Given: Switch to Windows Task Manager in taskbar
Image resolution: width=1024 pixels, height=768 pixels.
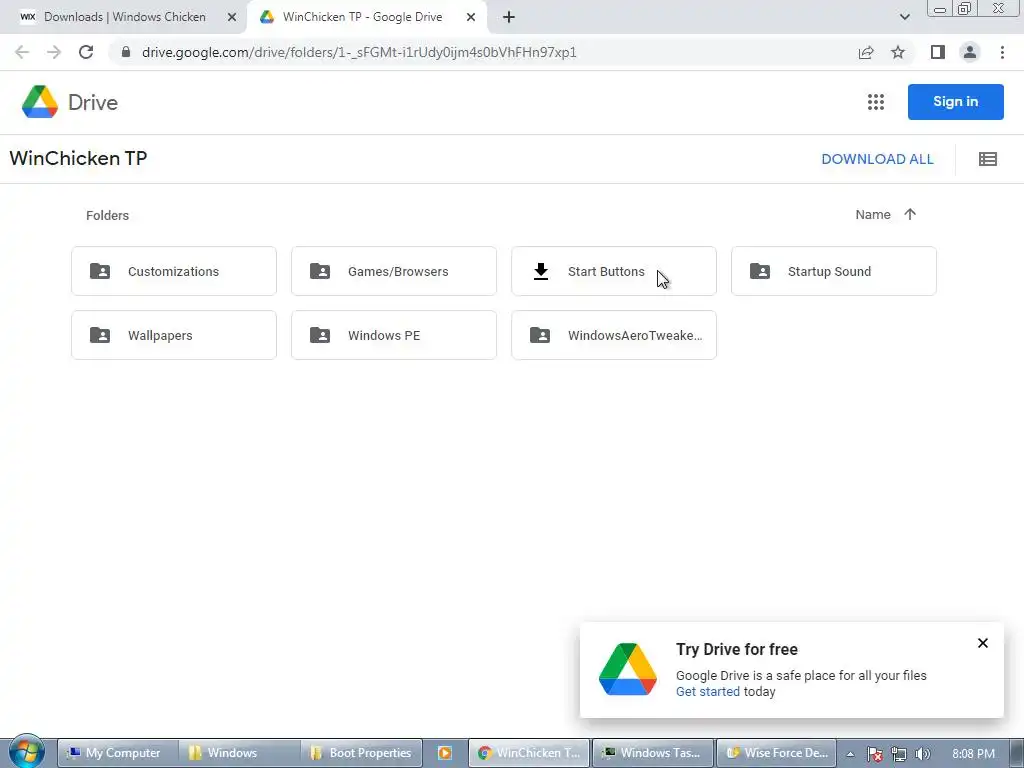Looking at the screenshot, I should tap(652, 753).
